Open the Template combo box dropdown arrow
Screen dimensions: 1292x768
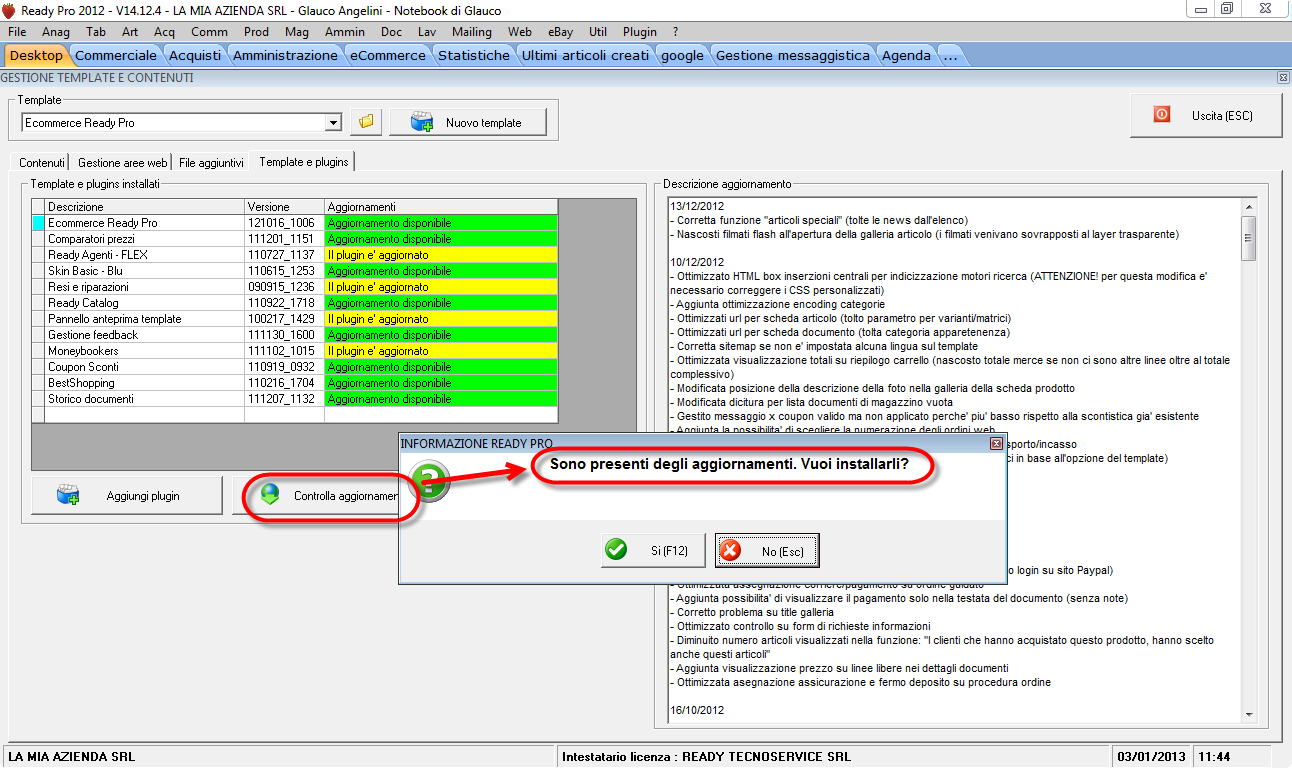click(334, 123)
